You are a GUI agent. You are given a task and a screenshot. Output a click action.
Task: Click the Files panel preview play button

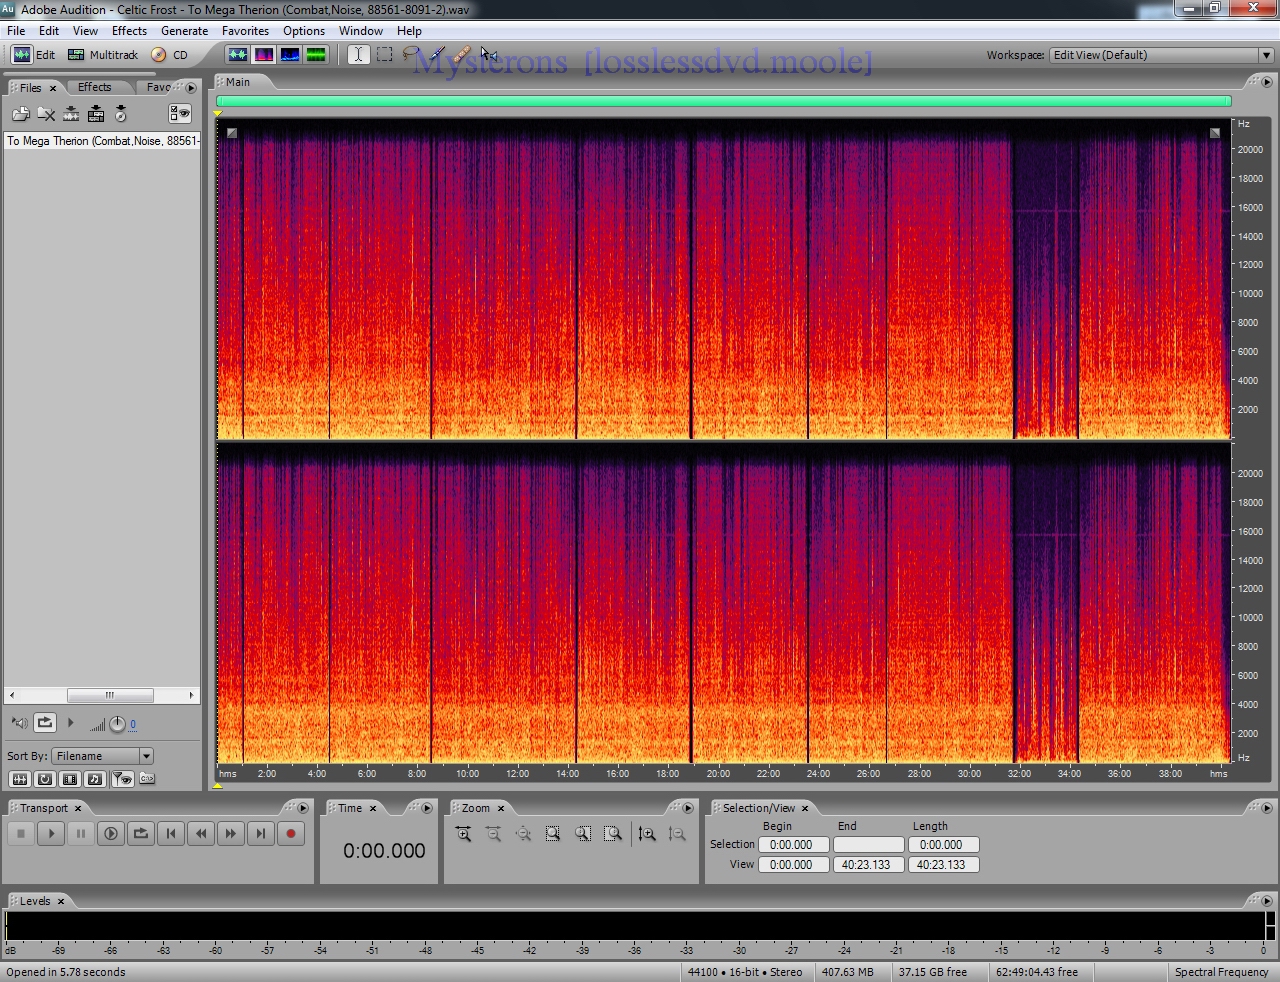[x=70, y=723]
